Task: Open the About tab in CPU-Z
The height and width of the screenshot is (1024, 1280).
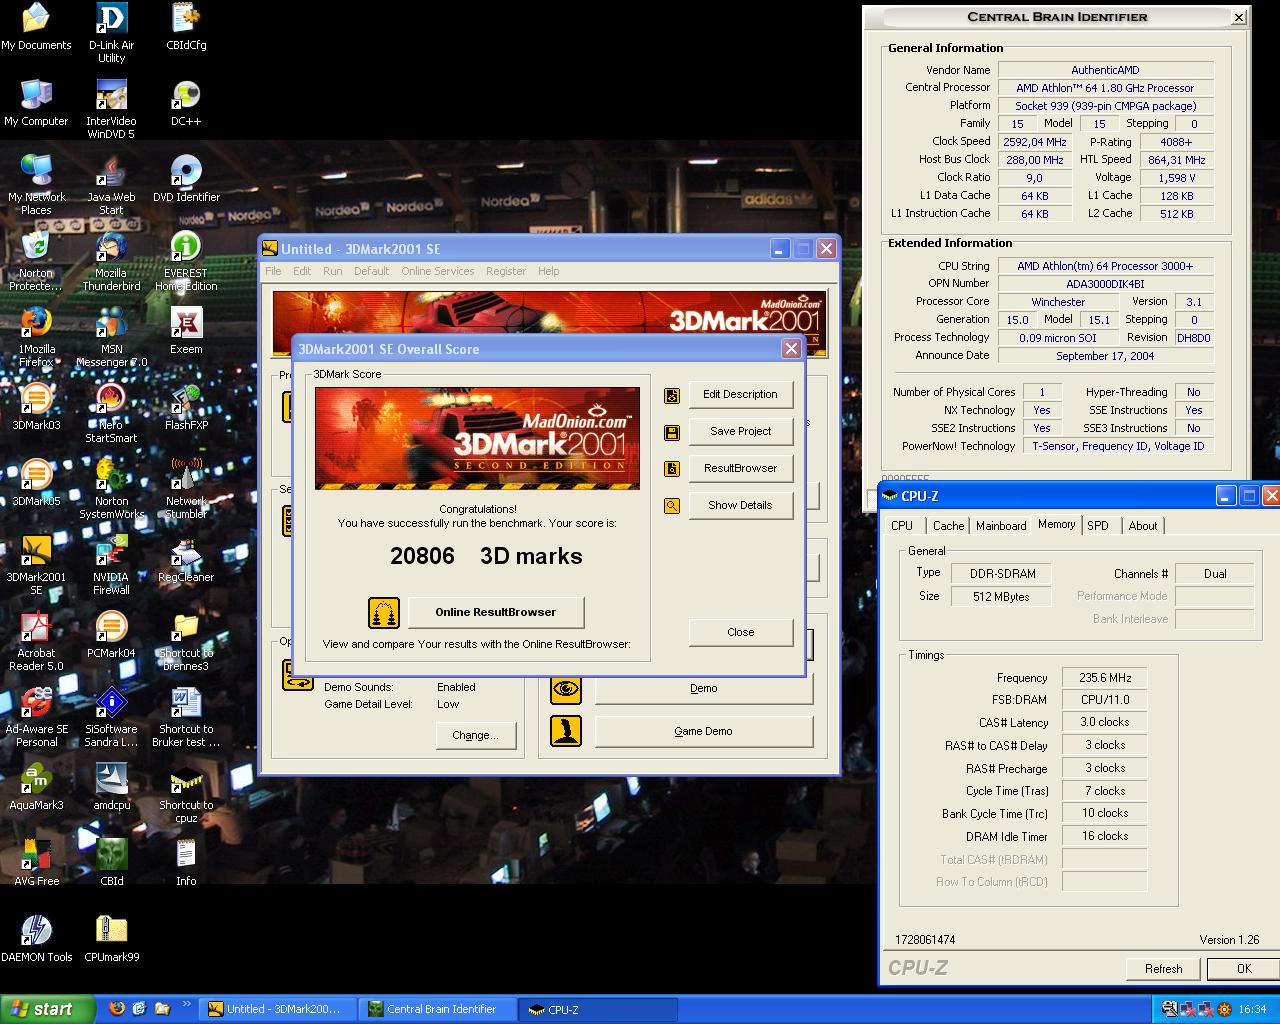Action: pyautogui.click(x=1143, y=525)
